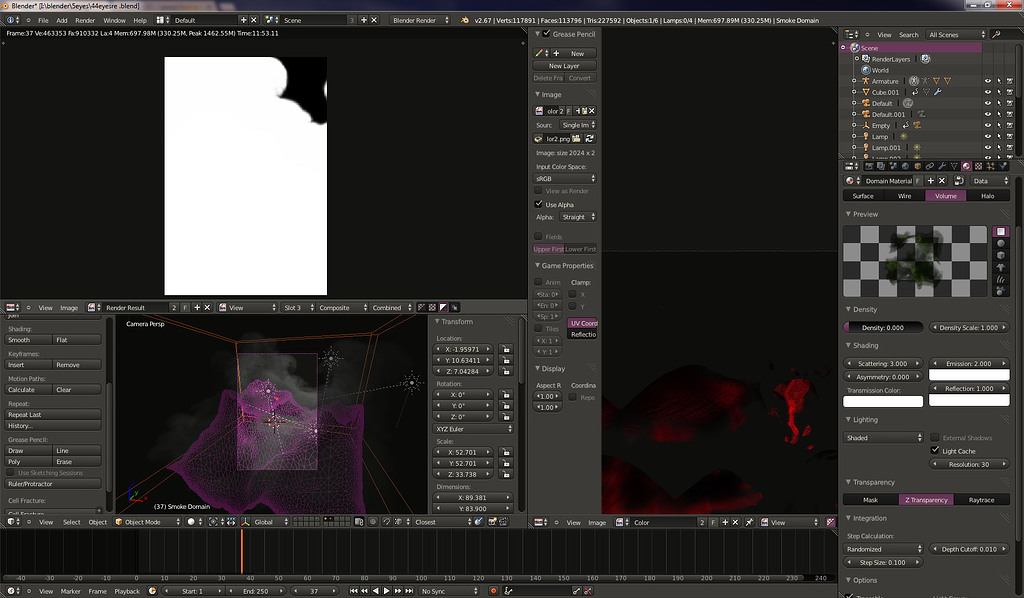Open the Blender Render engine dropdown
The height and width of the screenshot is (598, 1024).
(421, 20)
